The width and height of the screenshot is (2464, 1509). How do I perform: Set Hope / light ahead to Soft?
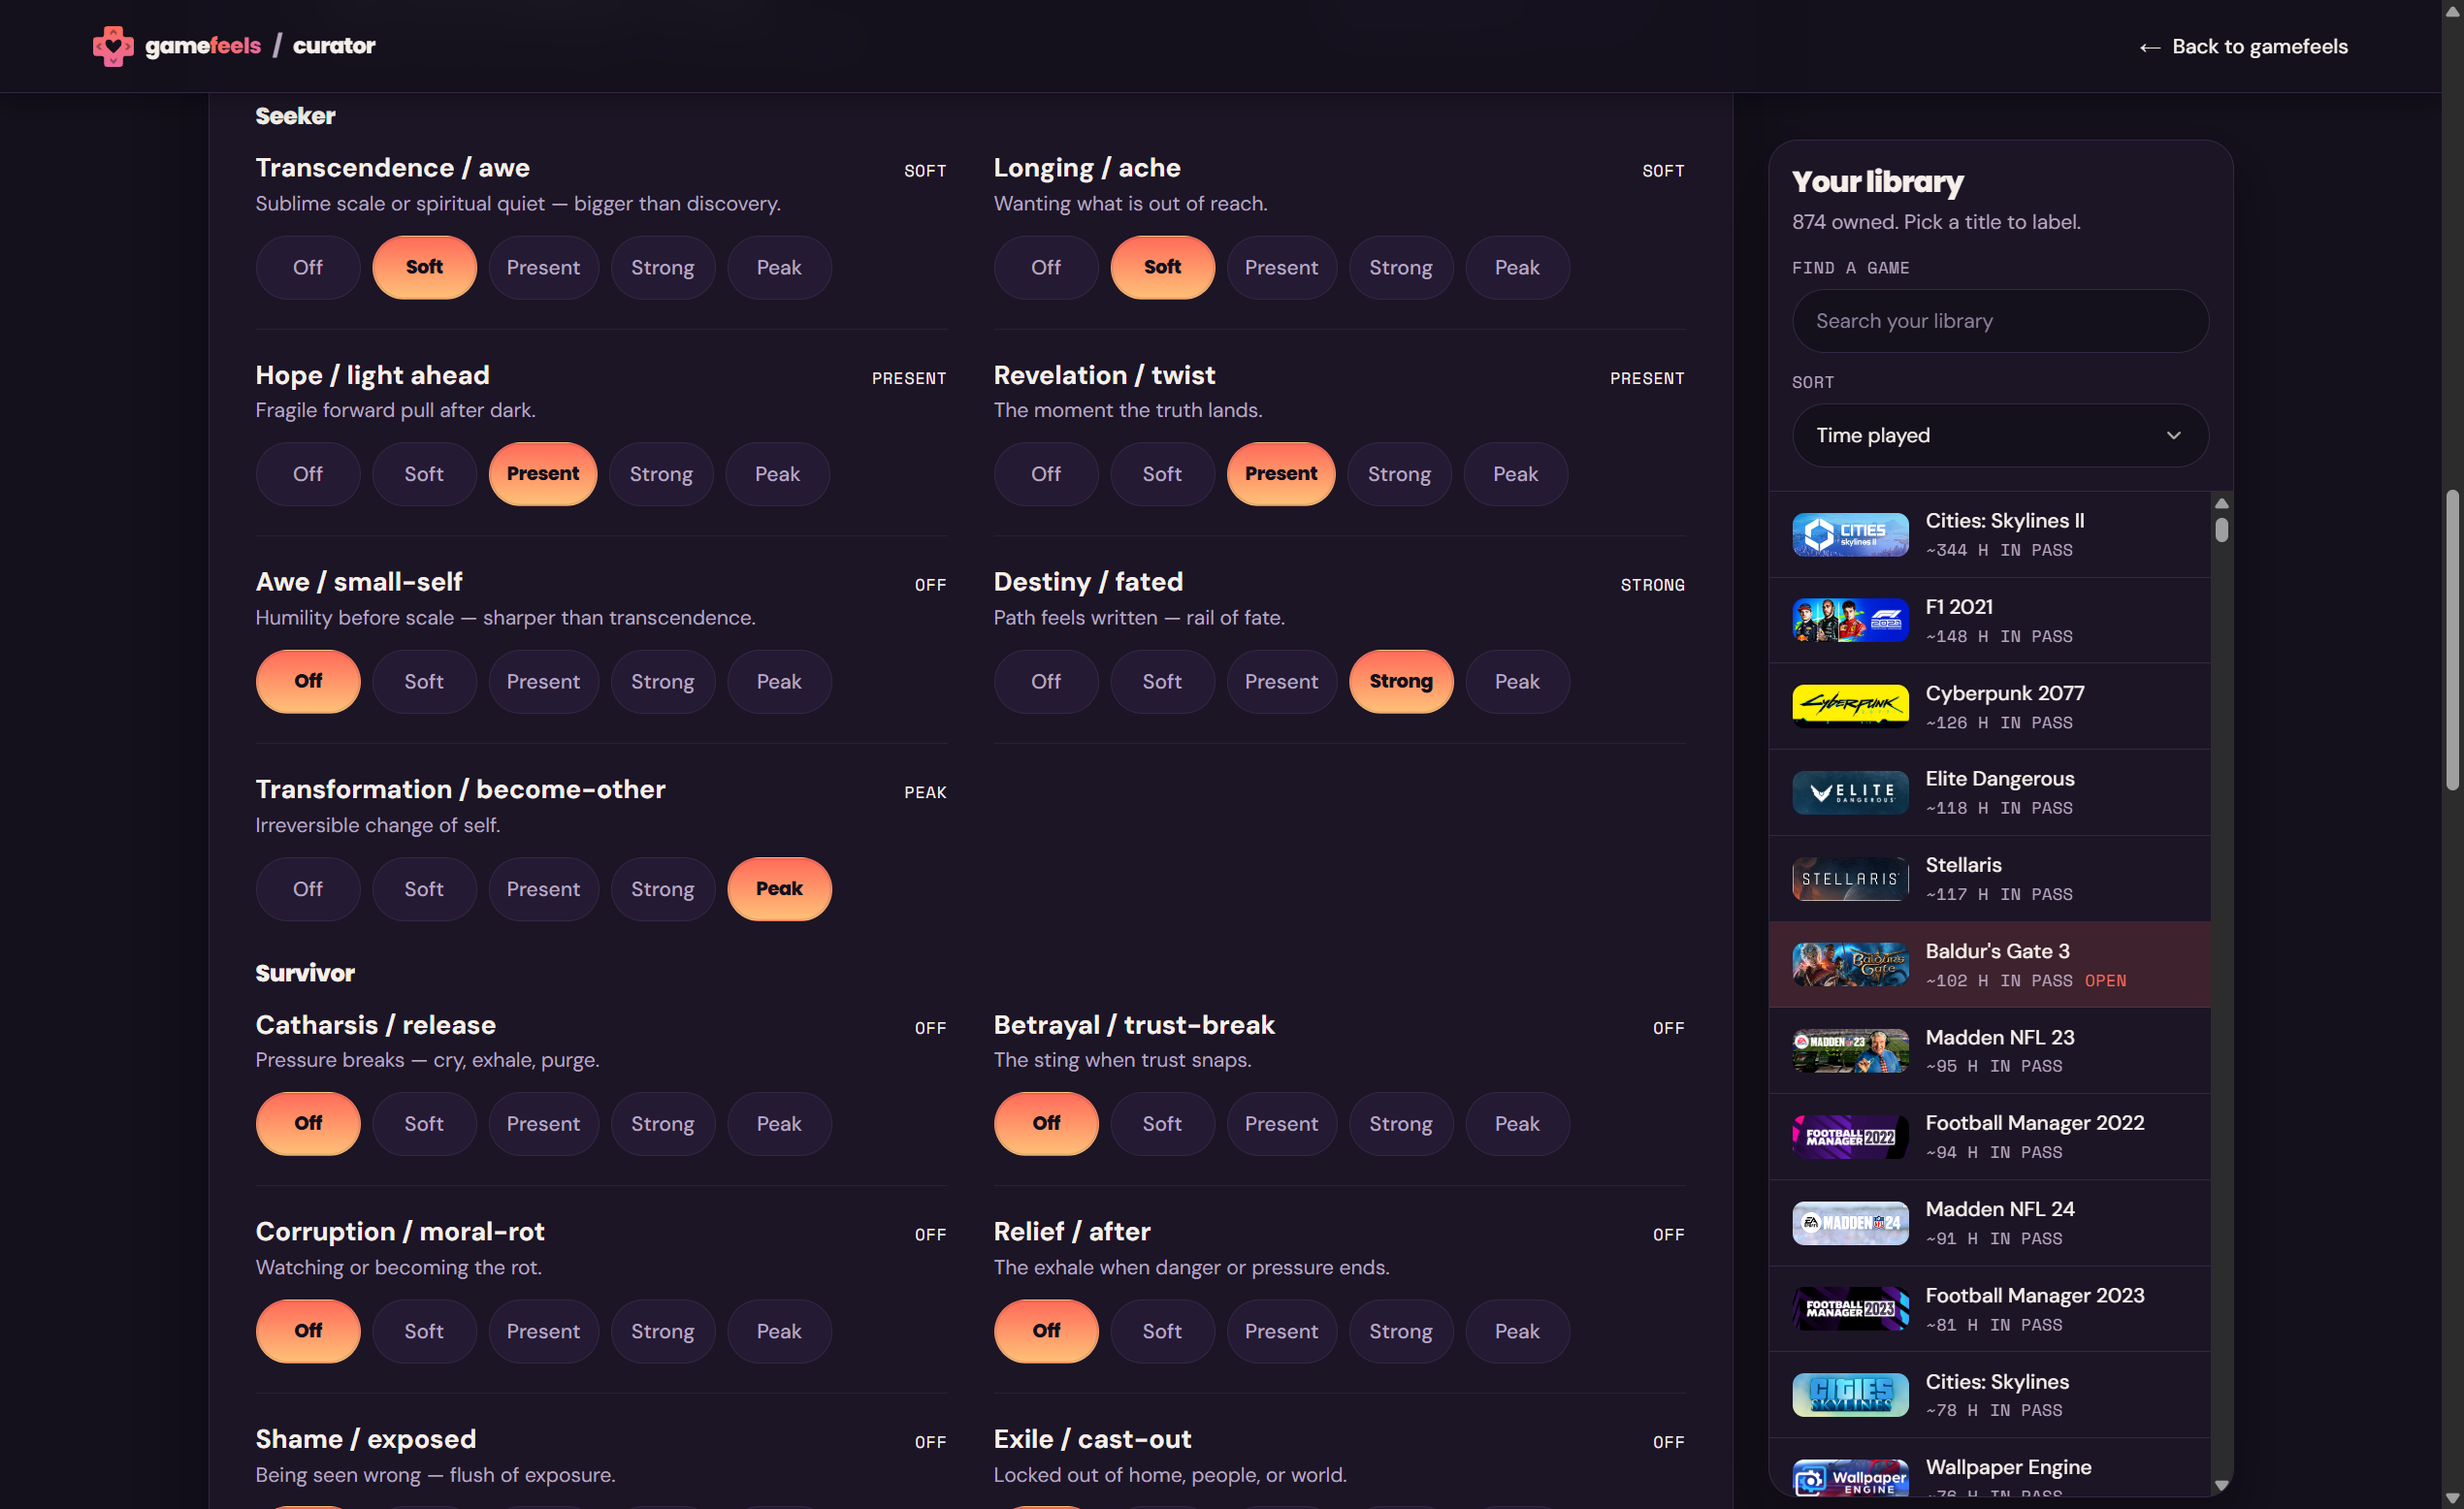coord(424,474)
